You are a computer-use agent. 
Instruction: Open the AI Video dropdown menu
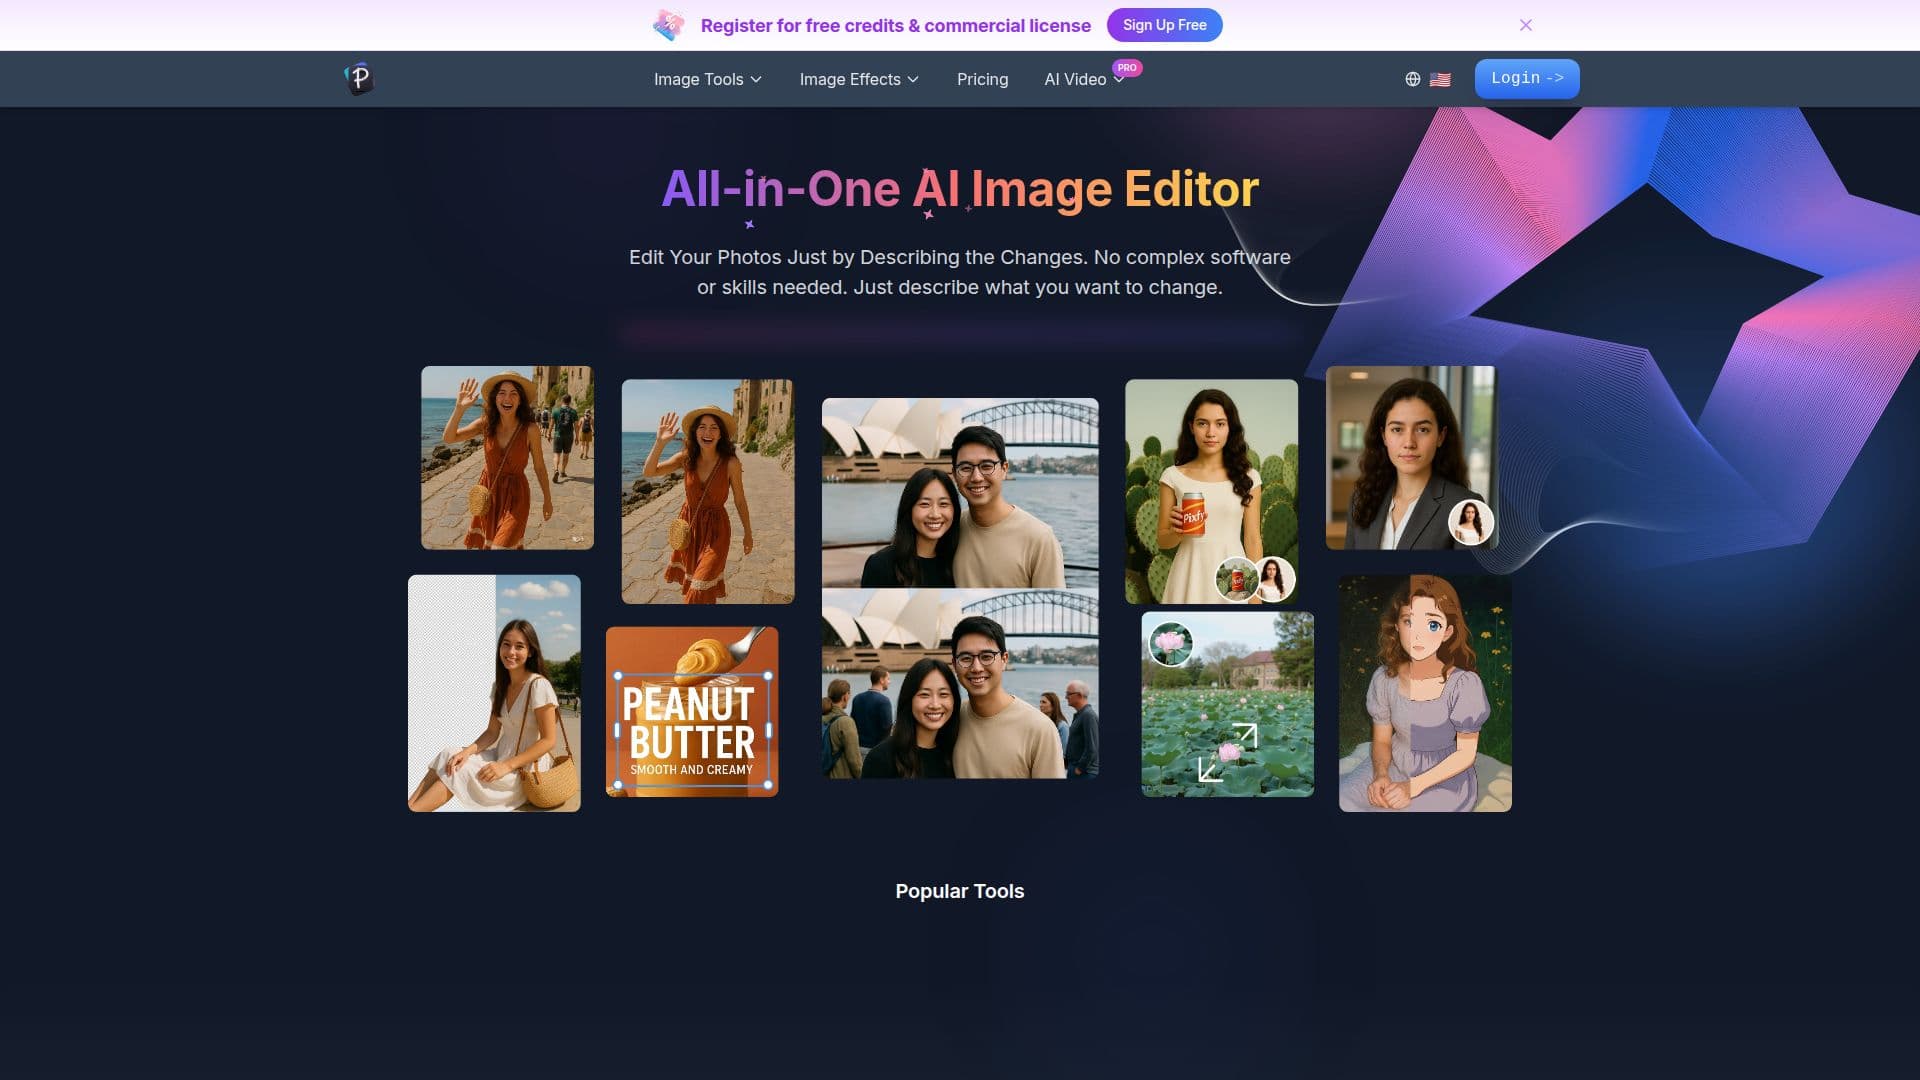[1084, 79]
